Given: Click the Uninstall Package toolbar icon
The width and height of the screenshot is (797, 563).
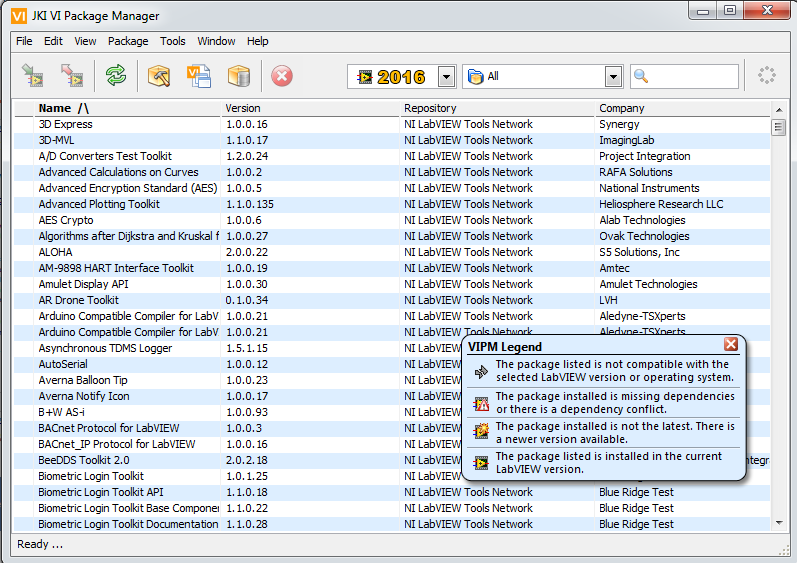Looking at the screenshot, I should tap(72, 76).
